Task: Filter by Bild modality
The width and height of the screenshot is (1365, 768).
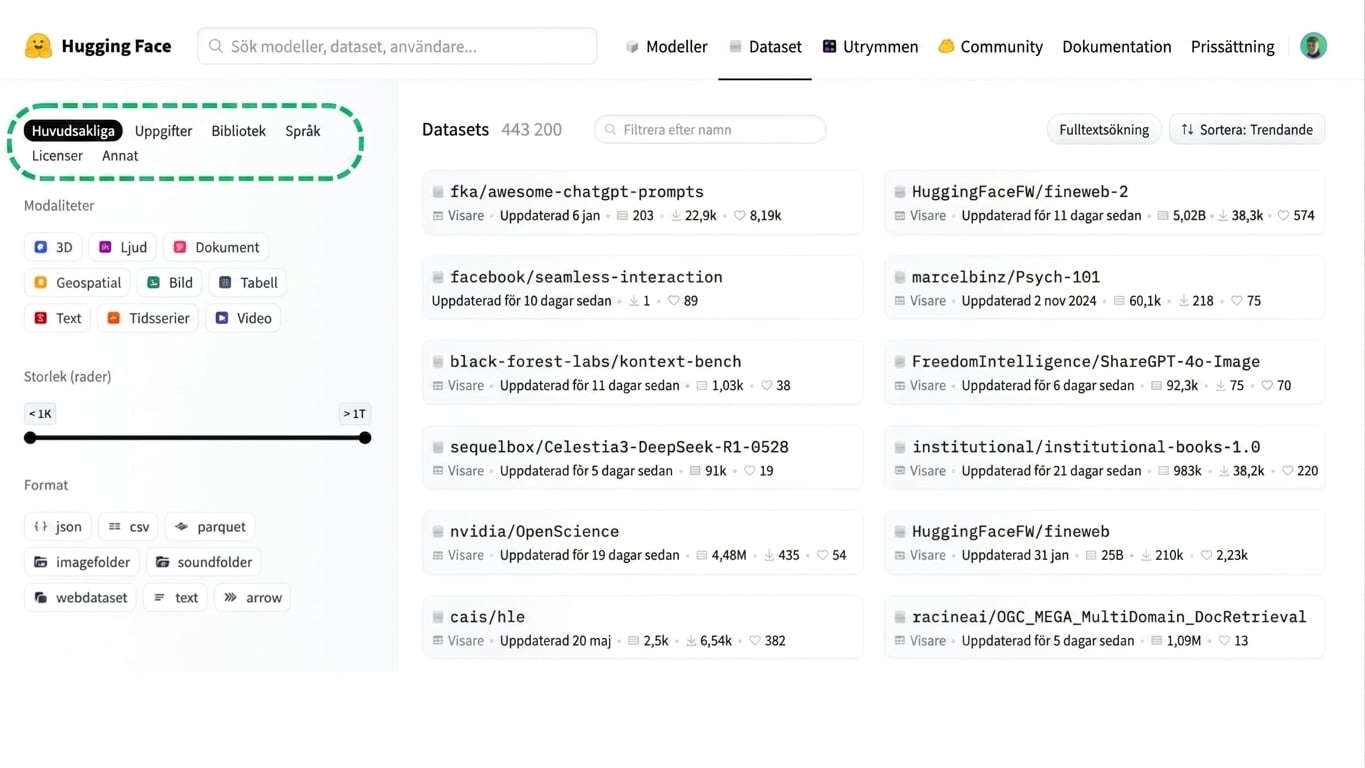Action: [x=170, y=283]
